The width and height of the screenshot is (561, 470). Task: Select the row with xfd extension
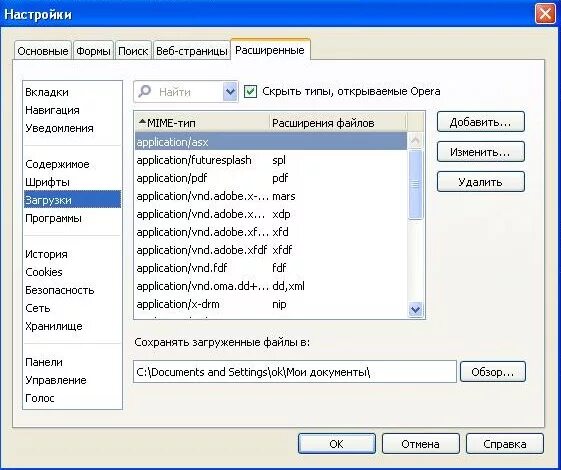[271, 232]
